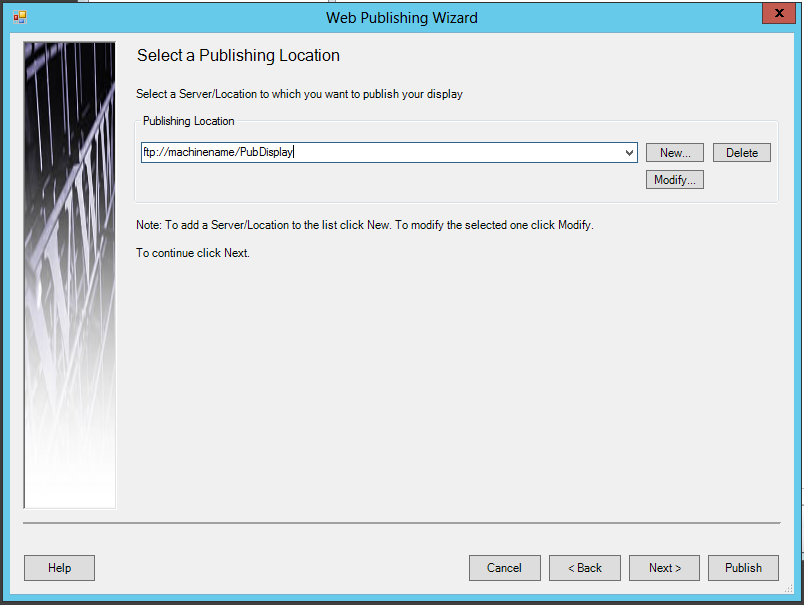The width and height of the screenshot is (804, 605).
Task: Click the horizontal separator above the buttons
Action: tap(401, 522)
